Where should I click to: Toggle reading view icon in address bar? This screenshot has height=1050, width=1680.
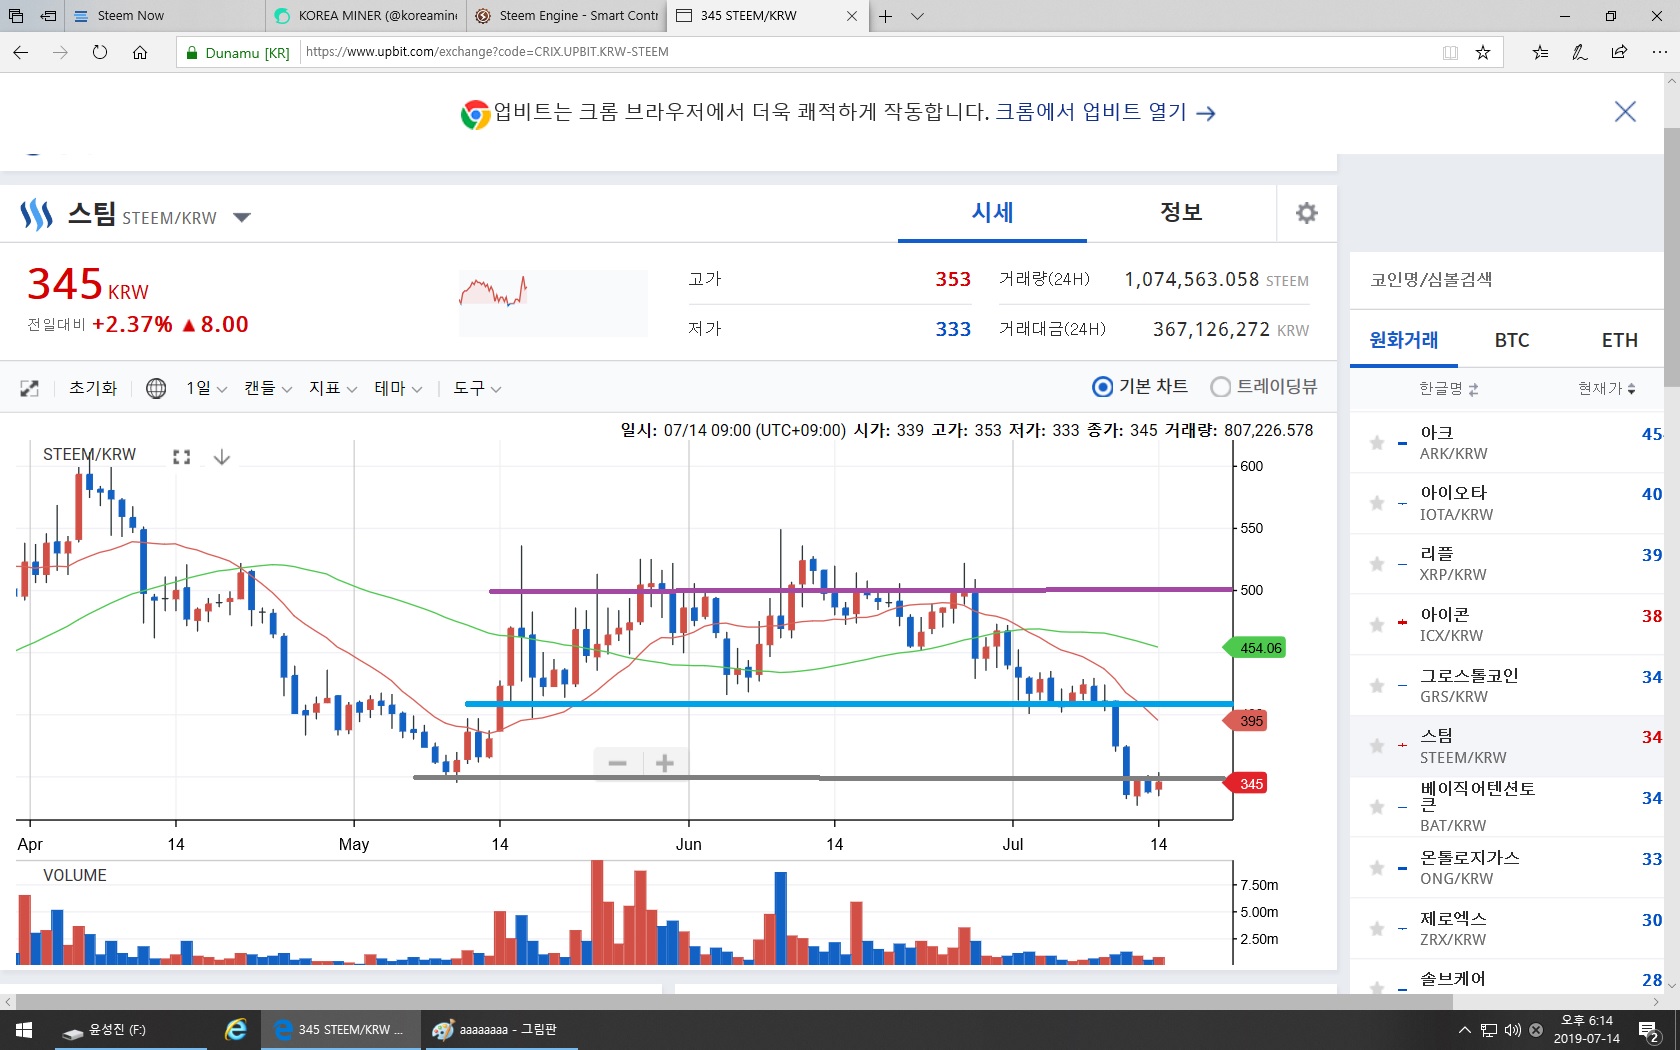point(1450,52)
